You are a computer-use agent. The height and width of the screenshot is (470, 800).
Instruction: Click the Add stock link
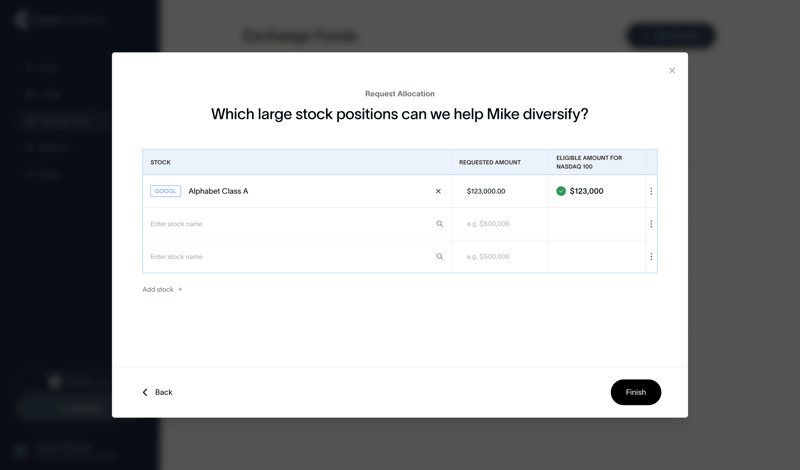162,290
